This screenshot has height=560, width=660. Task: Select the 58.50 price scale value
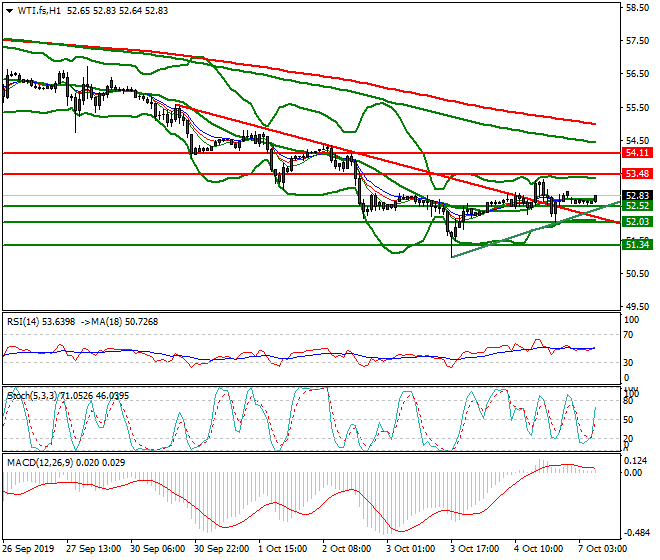point(638,8)
